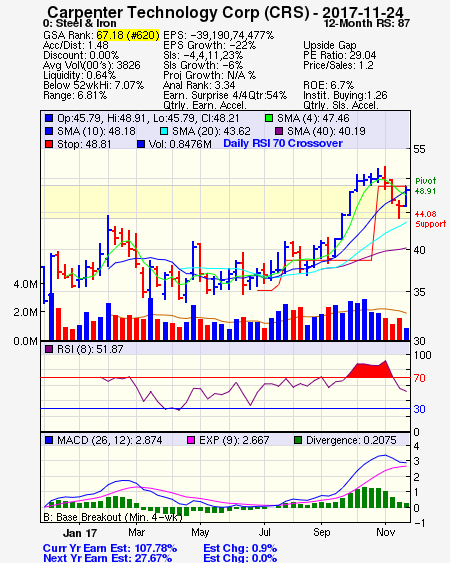450x563 pixels.
Task: Click the Est Chg: 0.0% value
Action: click(x=240, y=558)
